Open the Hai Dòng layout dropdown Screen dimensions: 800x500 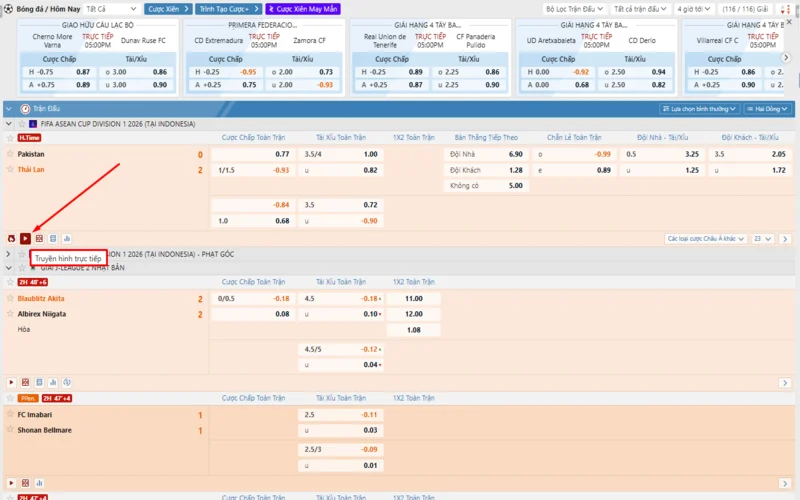(x=767, y=109)
